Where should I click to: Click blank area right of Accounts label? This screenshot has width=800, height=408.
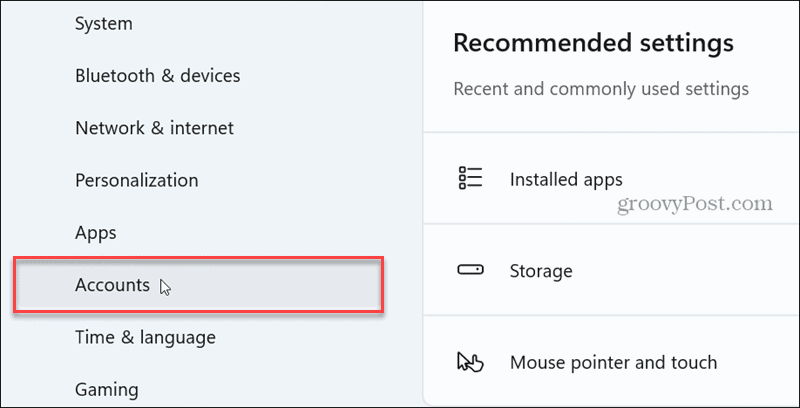[280, 286]
